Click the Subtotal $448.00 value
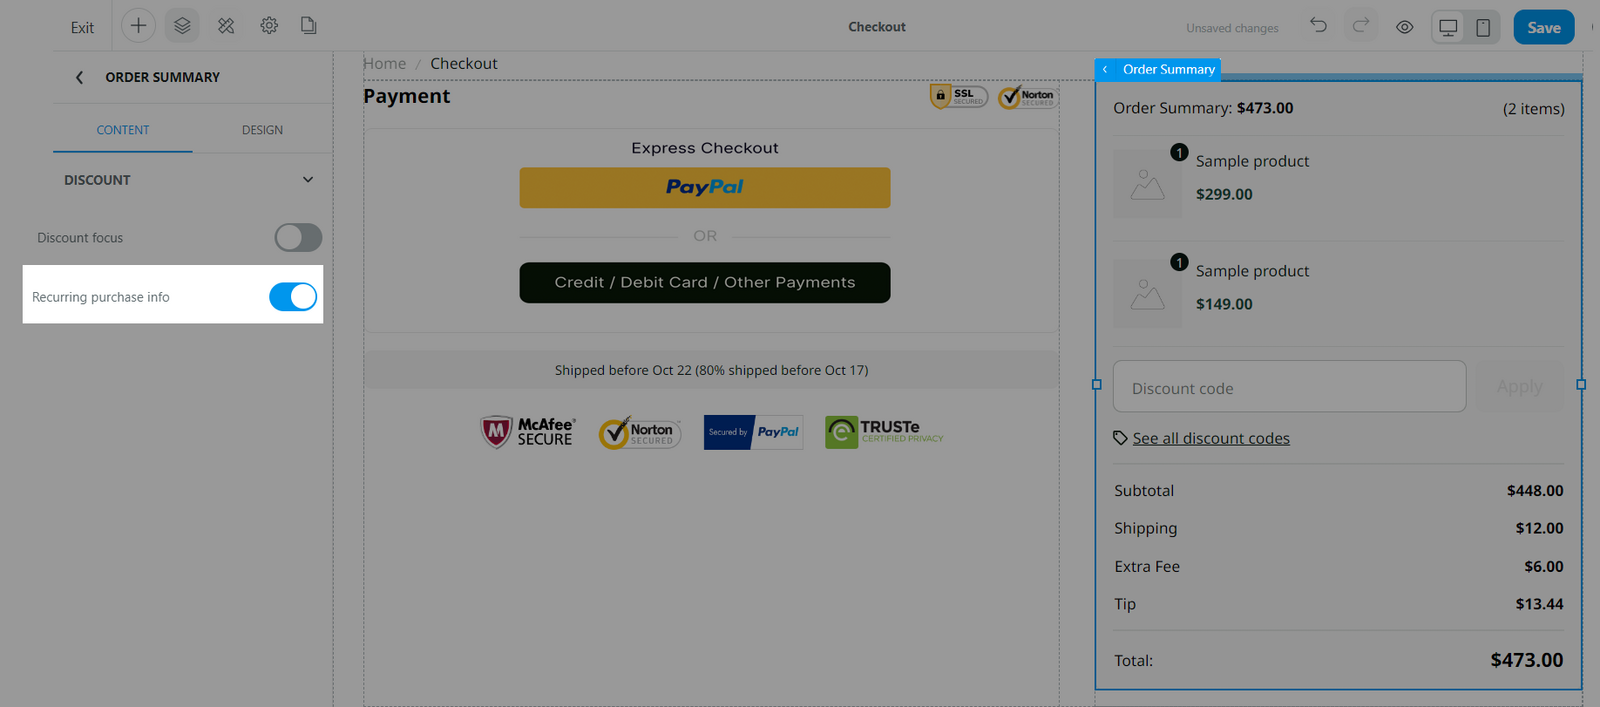Image resolution: width=1600 pixels, height=707 pixels. tap(1535, 491)
